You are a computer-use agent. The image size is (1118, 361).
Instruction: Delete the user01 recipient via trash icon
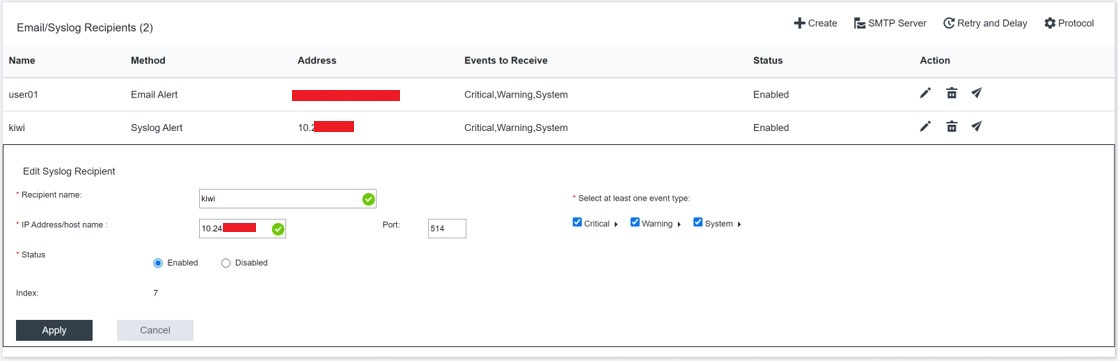coord(951,93)
